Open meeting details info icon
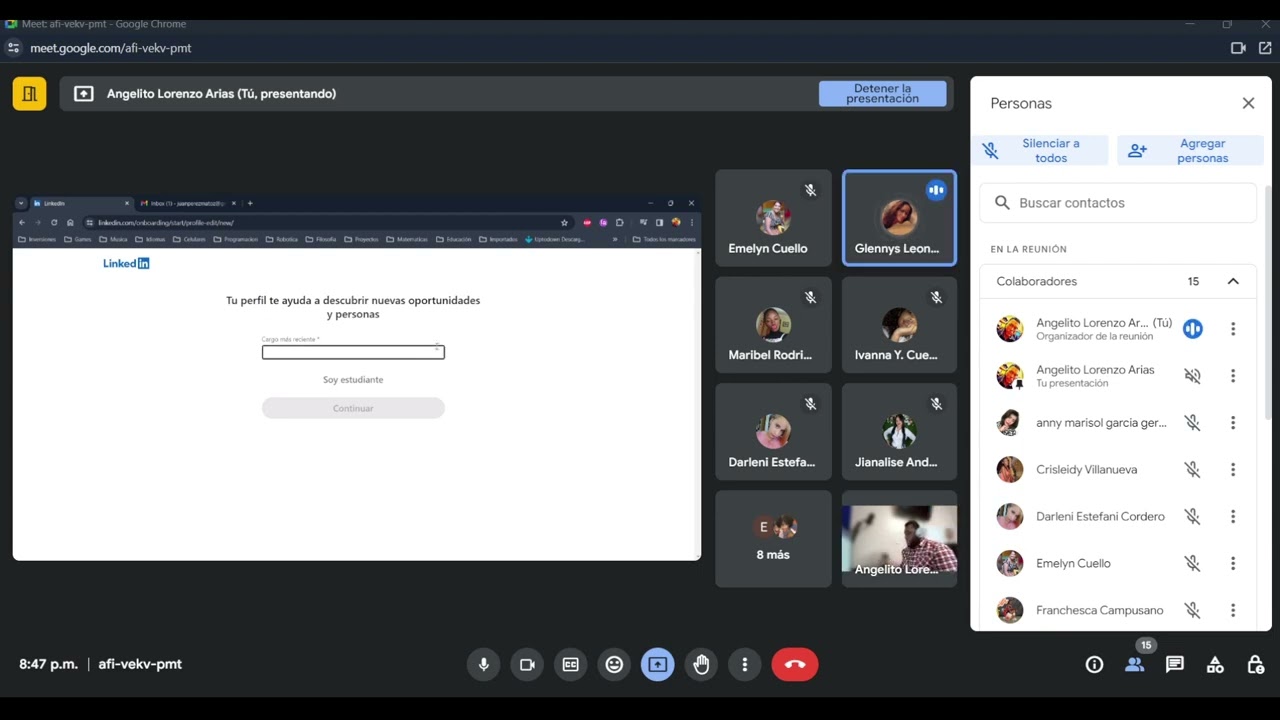Image resolution: width=1280 pixels, height=720 pixels. pos(1094,664)
